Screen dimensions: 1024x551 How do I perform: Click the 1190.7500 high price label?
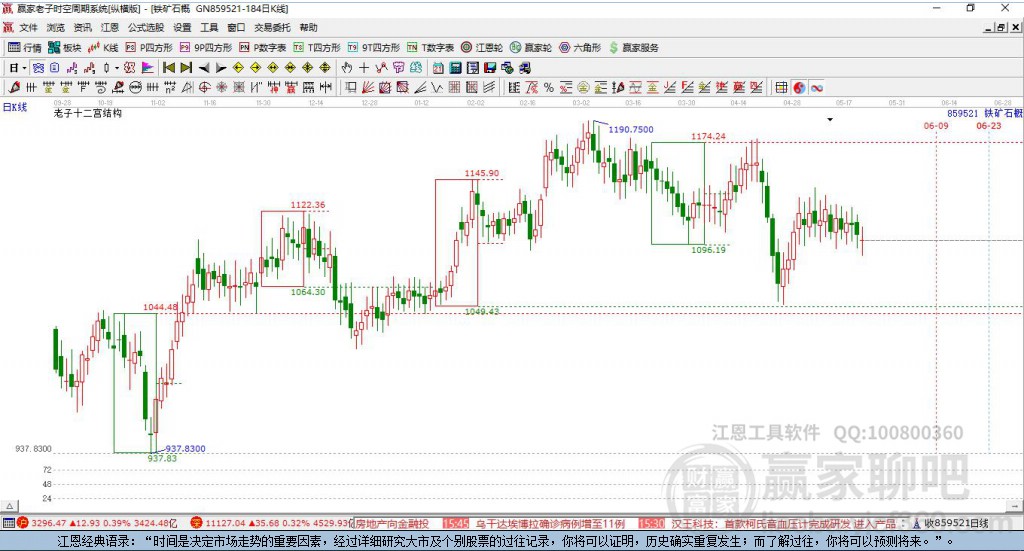(631, 129)
